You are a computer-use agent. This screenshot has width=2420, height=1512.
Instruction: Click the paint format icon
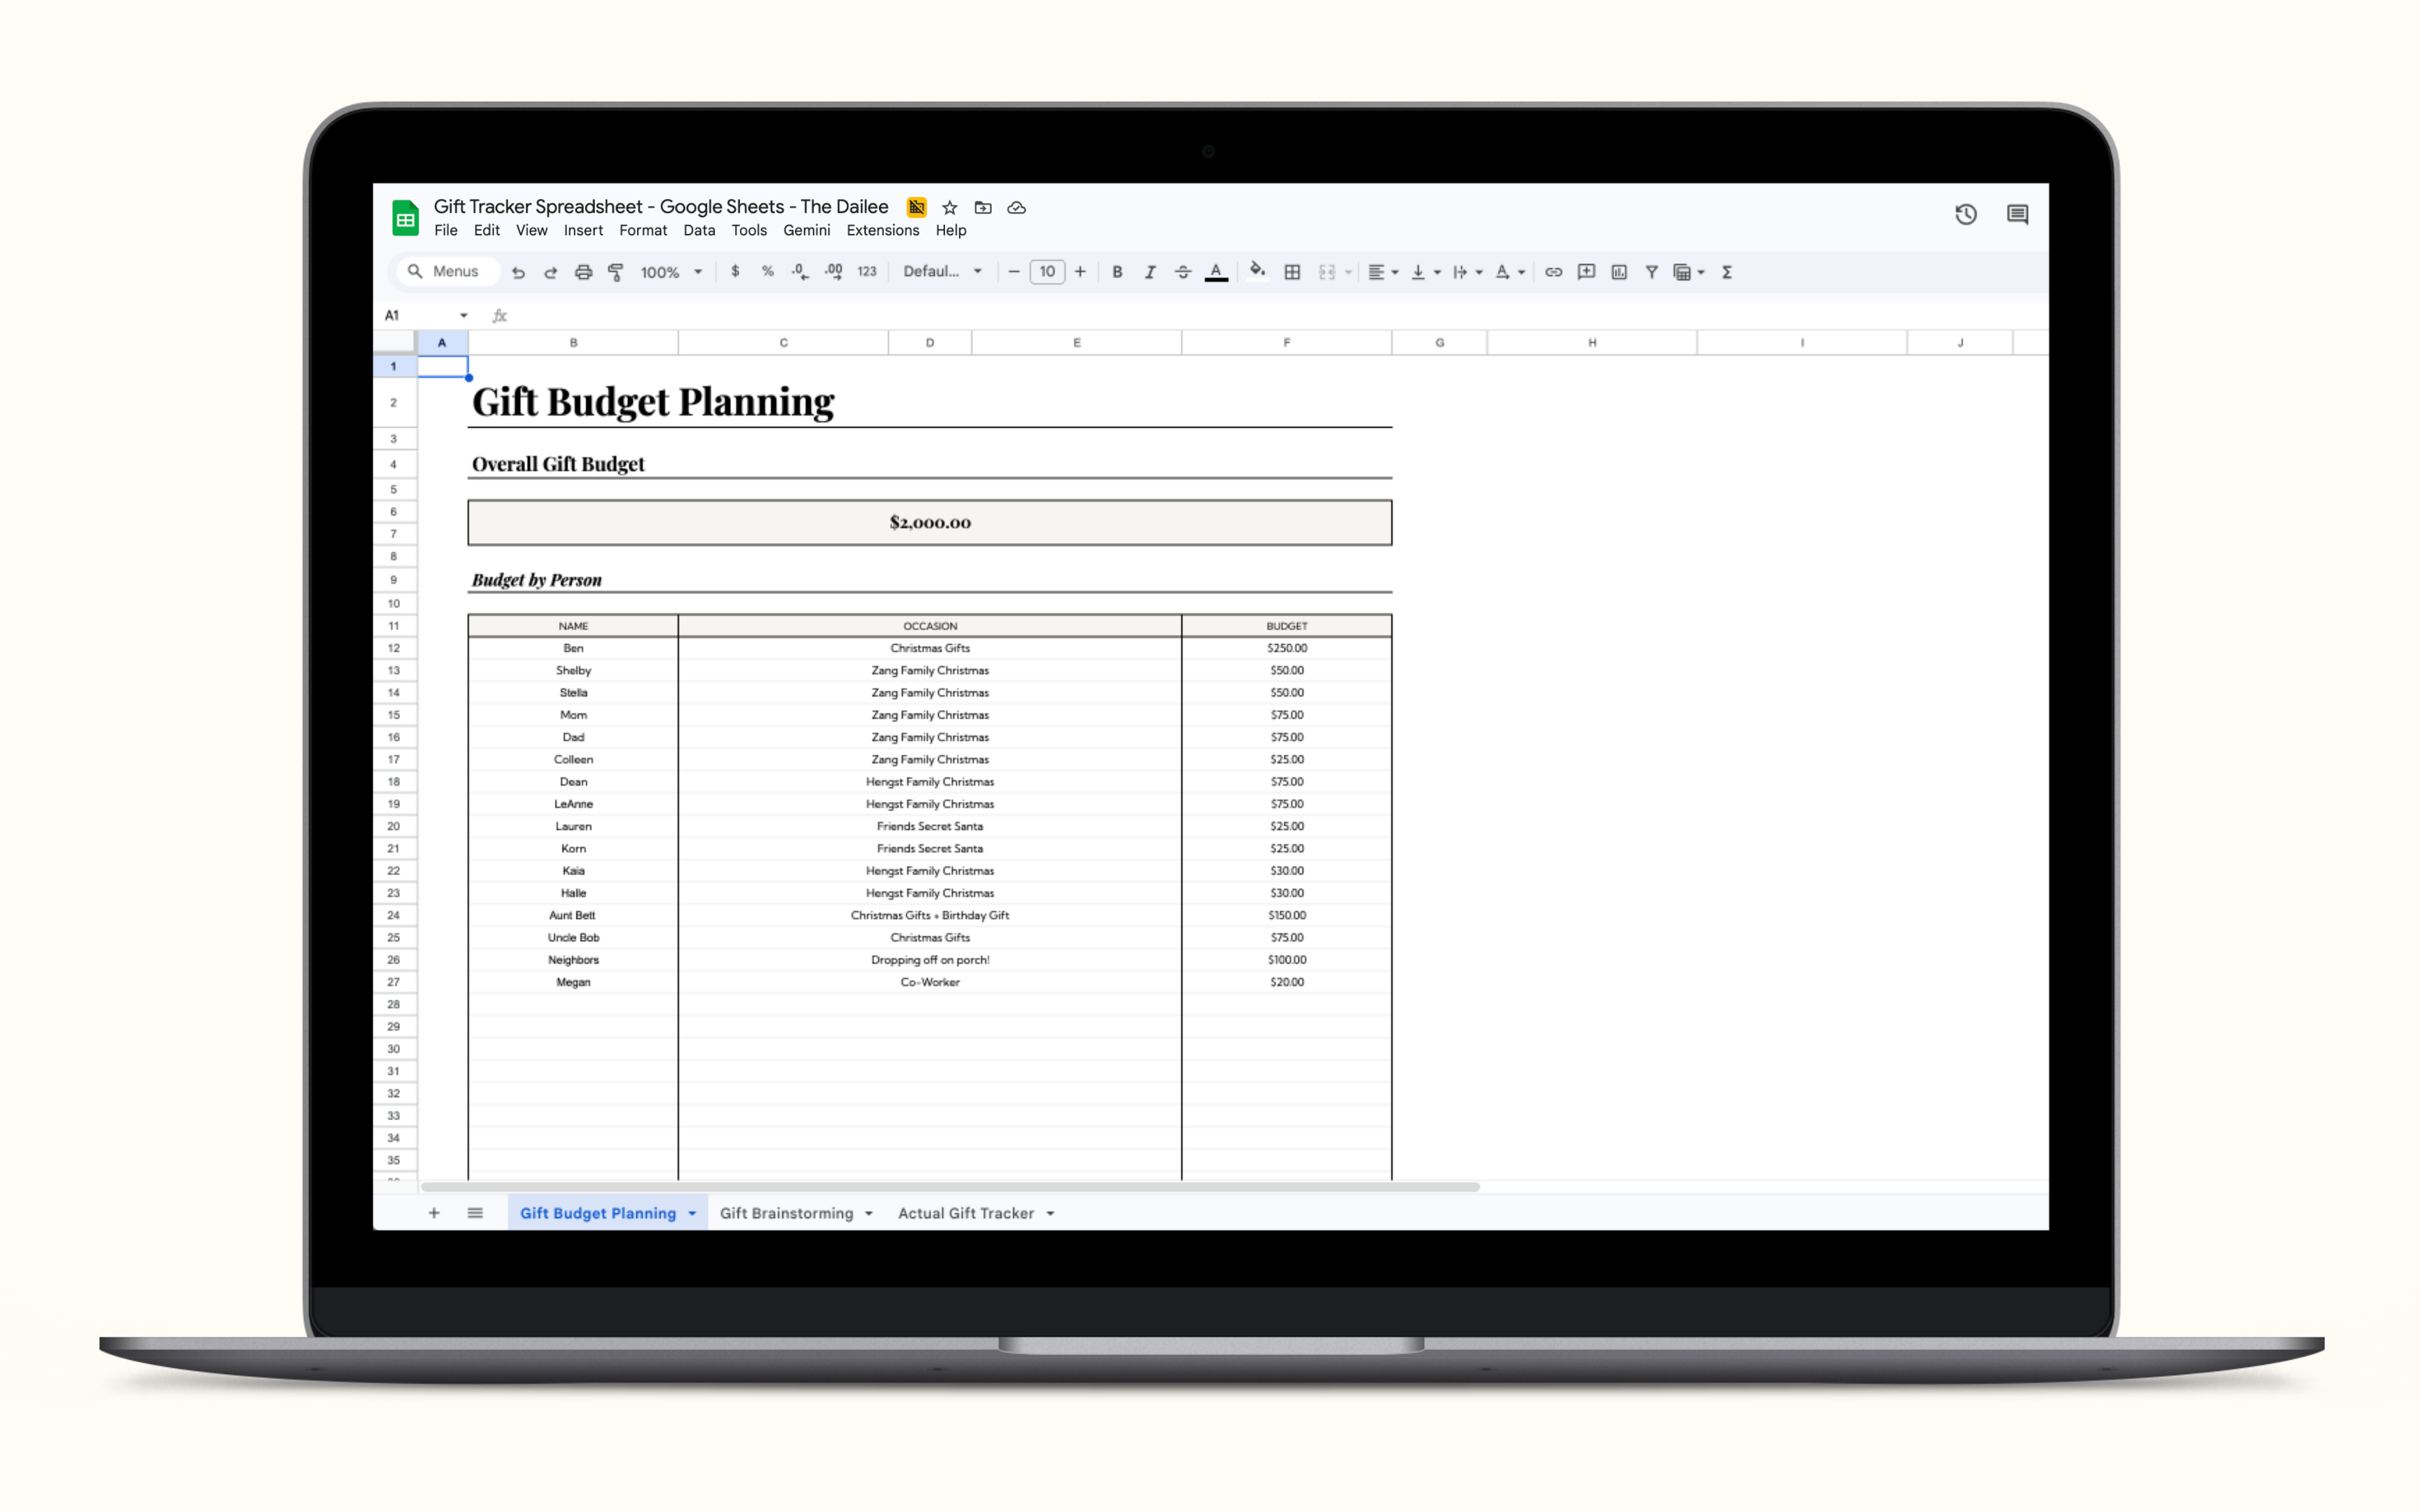(x=616, y=272)
